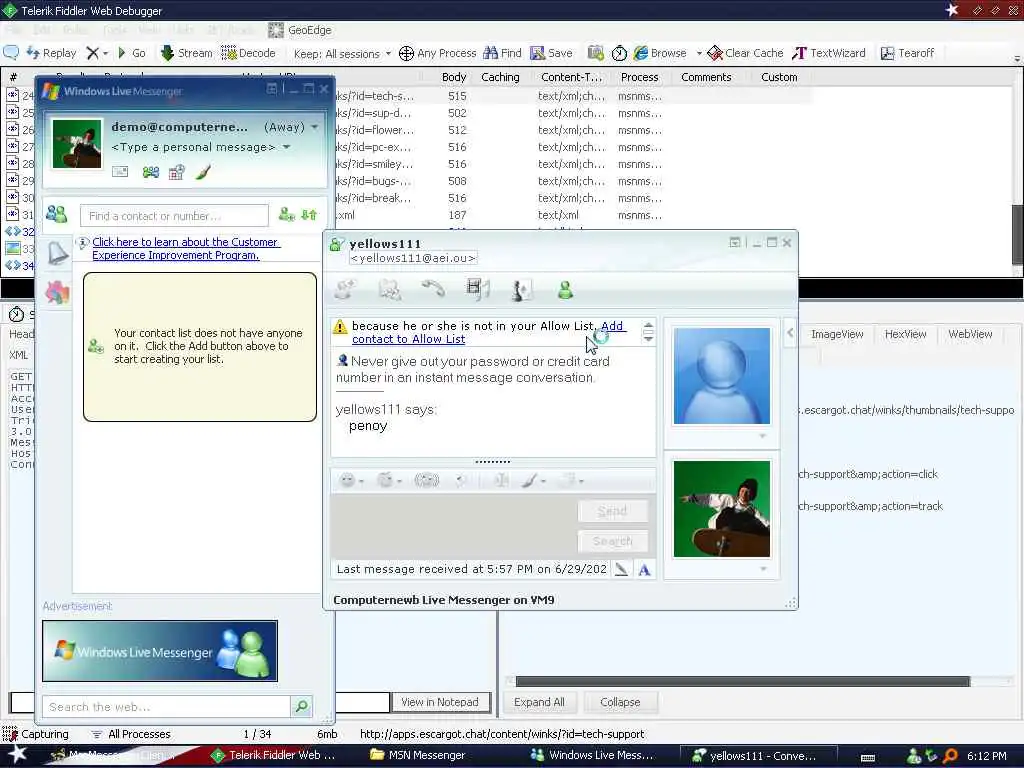Switch to the WebView tab
Viewport: 1024px width, 768px height.
pyautogui.click(x=970, y=334)
